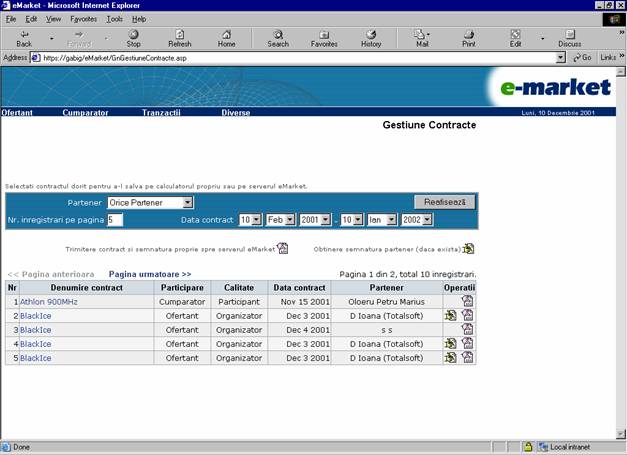Image resolution: width=627 pixels, height=455 pixels.
Task: Open the Tranzactii site menu
Action: pyautogui.click(x=161, y=113)
